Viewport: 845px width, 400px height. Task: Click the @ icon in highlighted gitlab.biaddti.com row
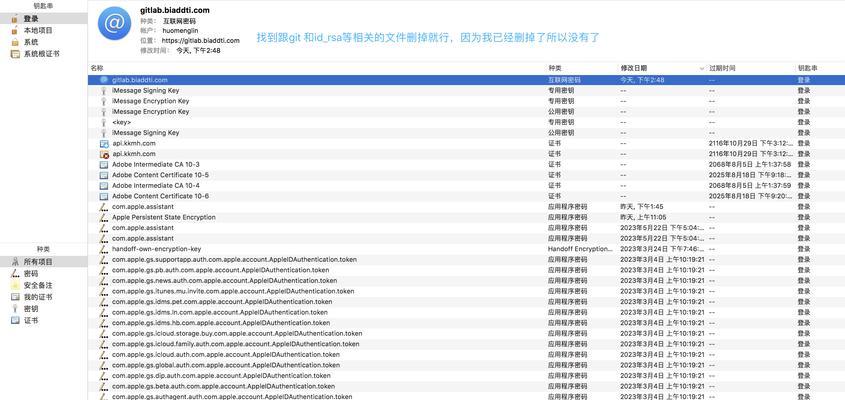pos(104,80)
